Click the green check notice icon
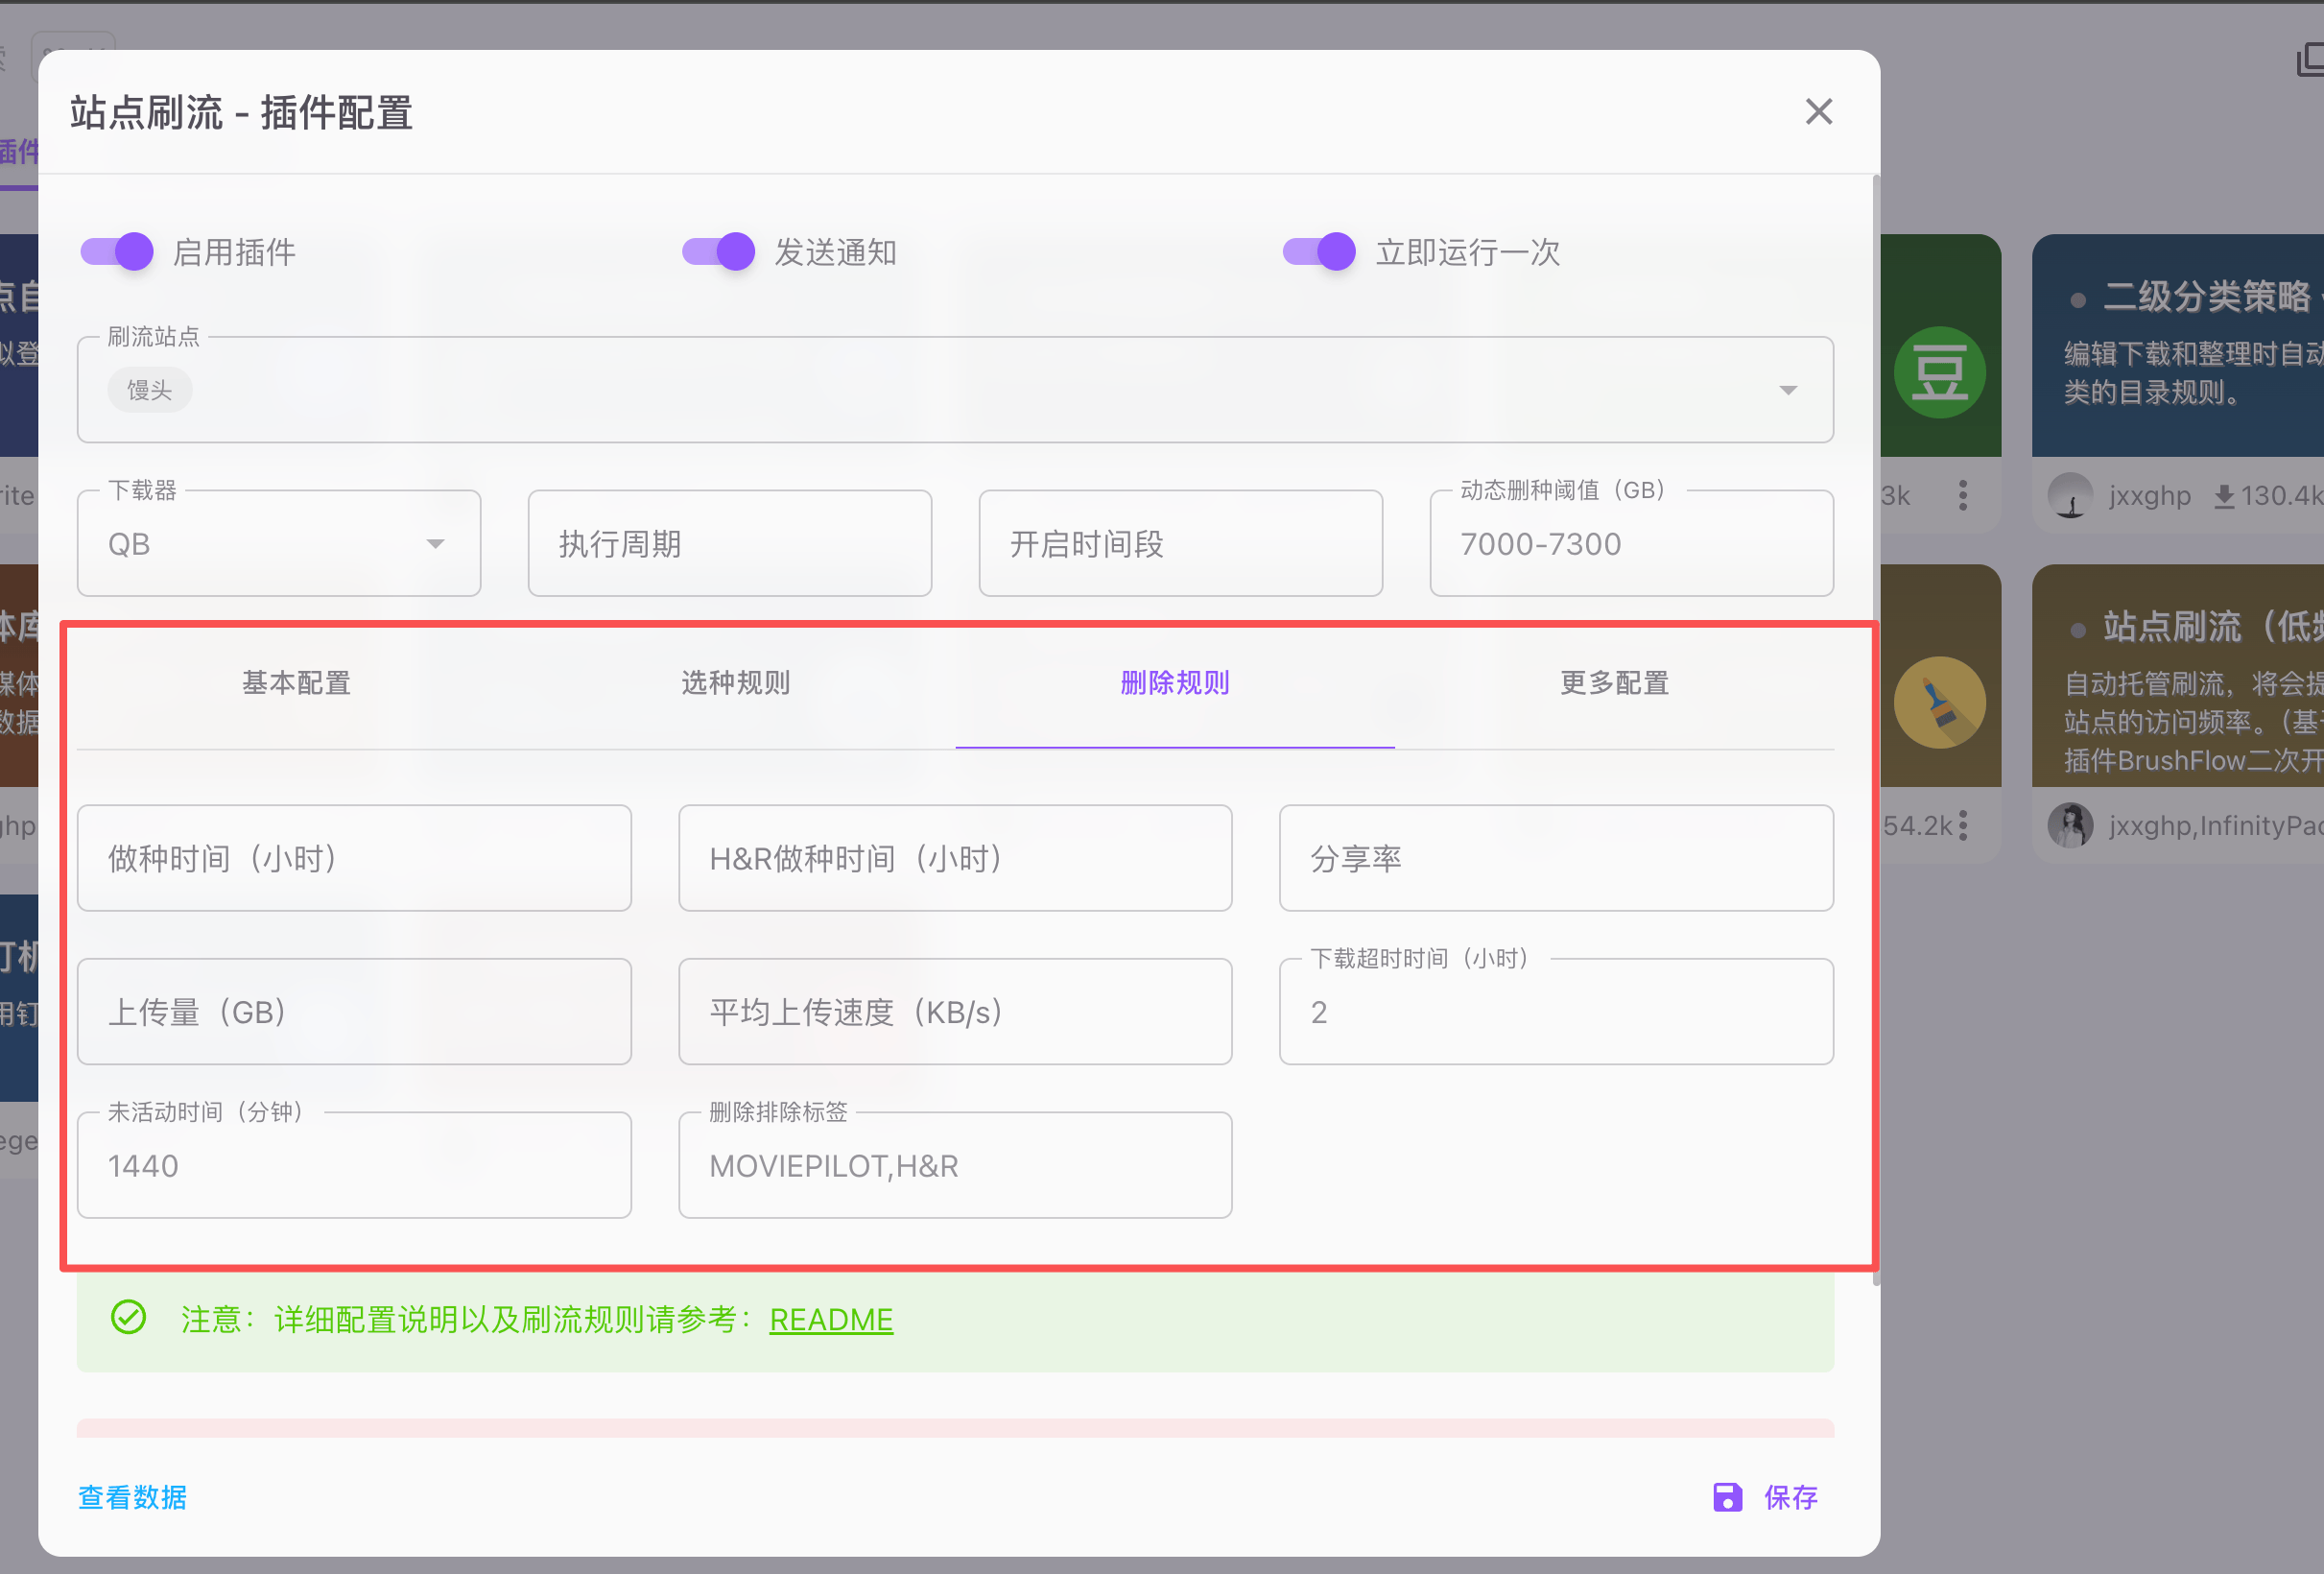This screenshot has width=2324, height=1574. click(x=129, y=1318)
